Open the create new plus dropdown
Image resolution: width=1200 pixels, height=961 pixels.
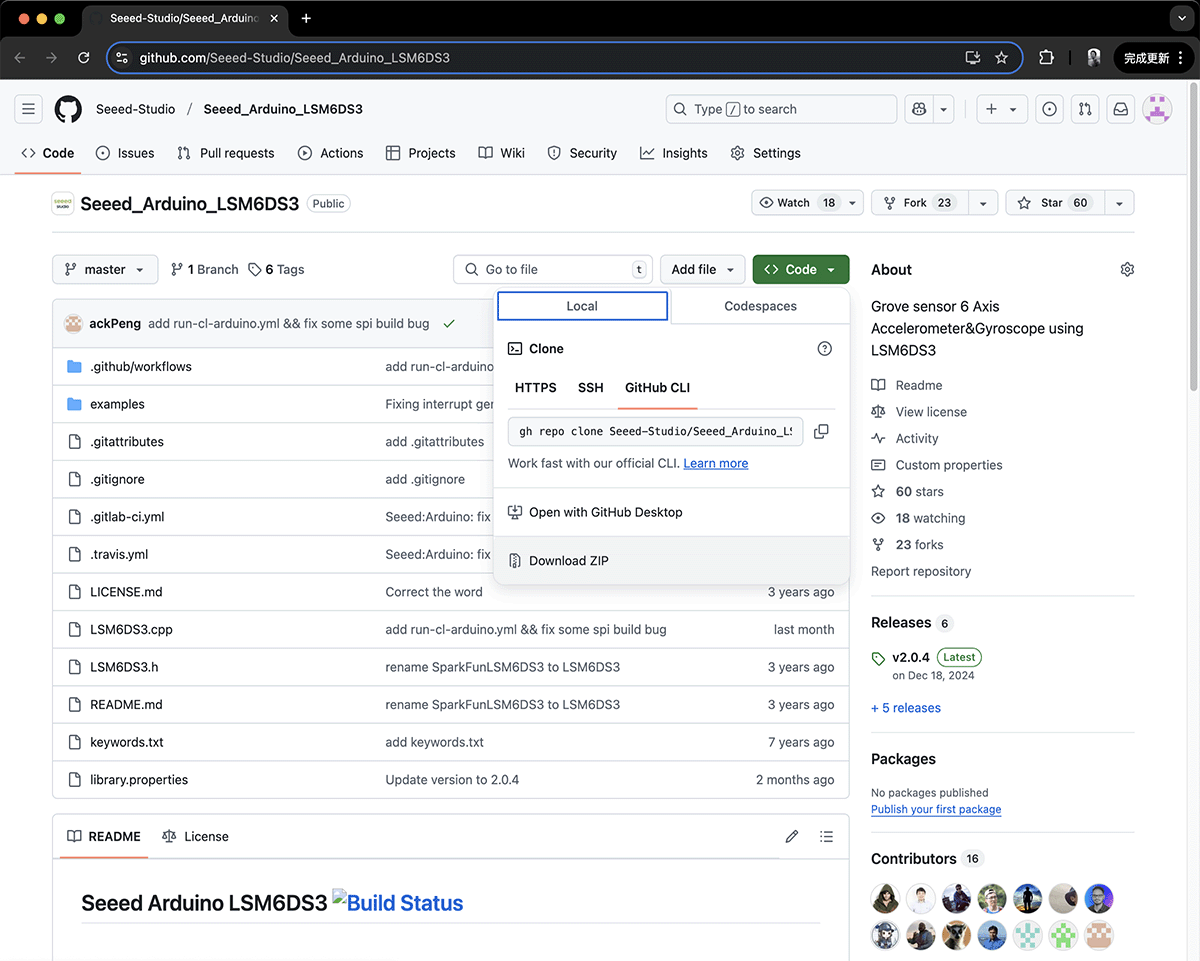point(1001,109)
